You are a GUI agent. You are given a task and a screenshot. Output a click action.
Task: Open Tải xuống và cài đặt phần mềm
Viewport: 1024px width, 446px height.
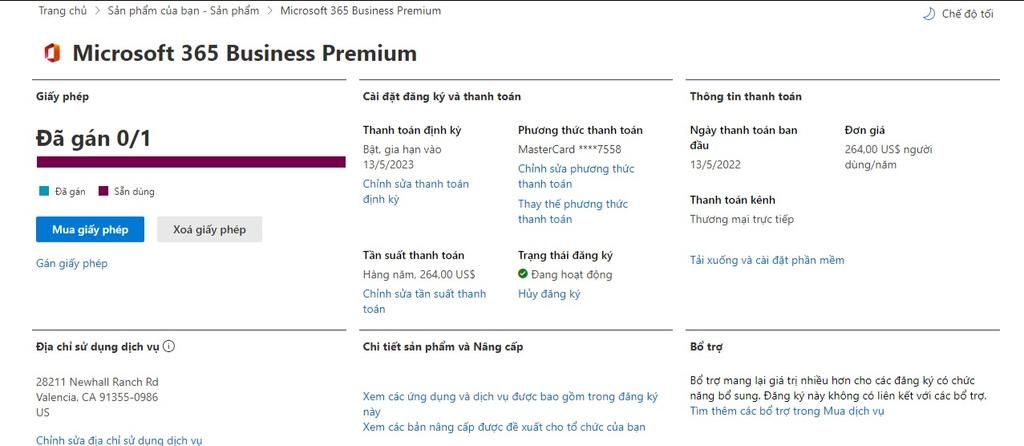tap(767, 260)
